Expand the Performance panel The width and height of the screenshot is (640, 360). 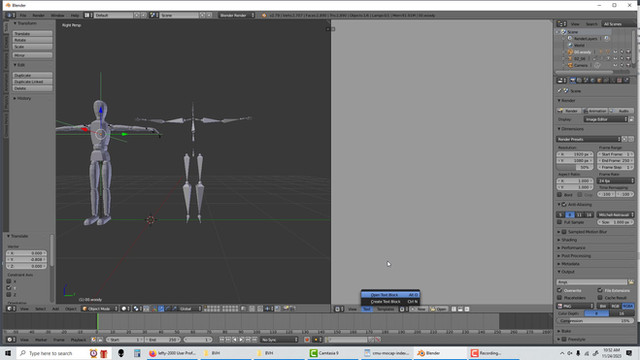click(x=573, y=248)
